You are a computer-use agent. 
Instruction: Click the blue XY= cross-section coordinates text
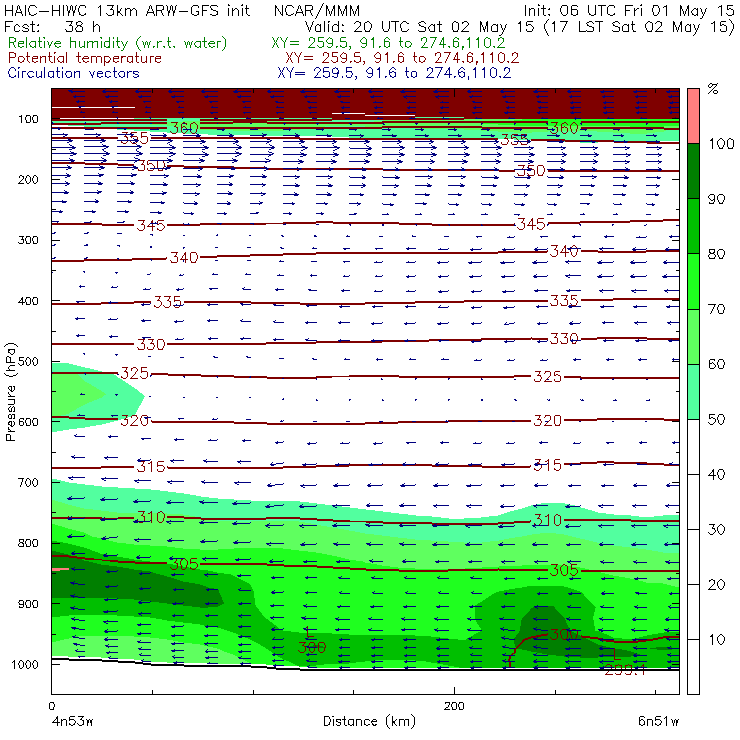click(x=394, y=73)
